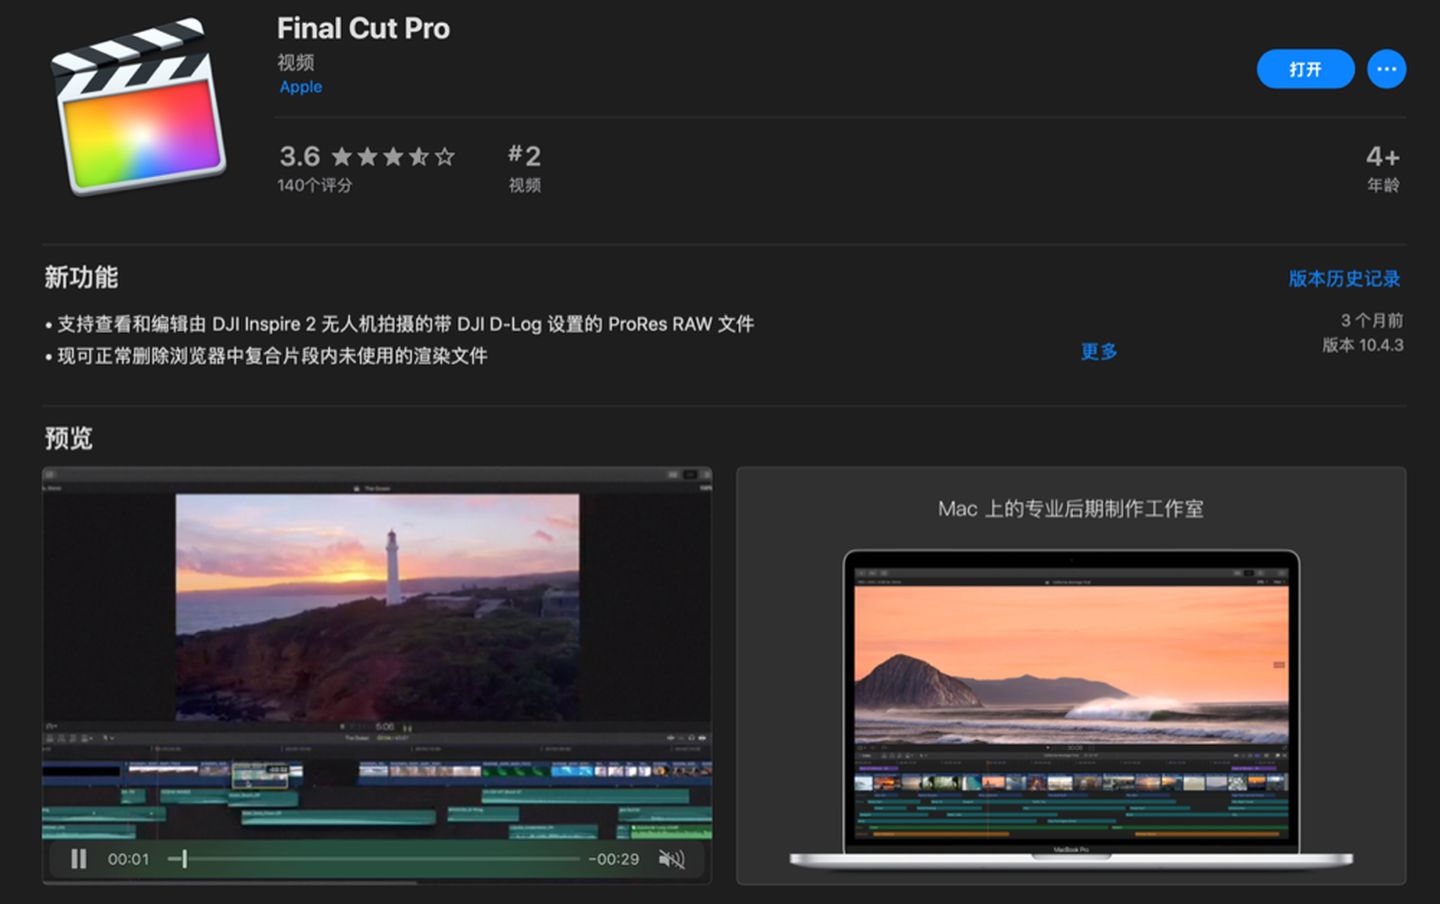1440x904 pixels.
Task: Click the 140个评分 ratings count
Action: pyautogui.click(x=315, y=185)
